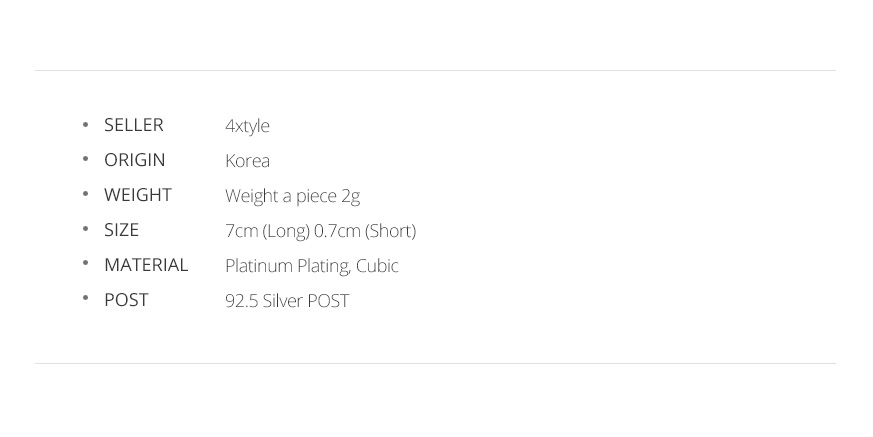Click the bullet beside MATERIAL
This screenshot has width=873, height=437.
[x=85, y=263]
